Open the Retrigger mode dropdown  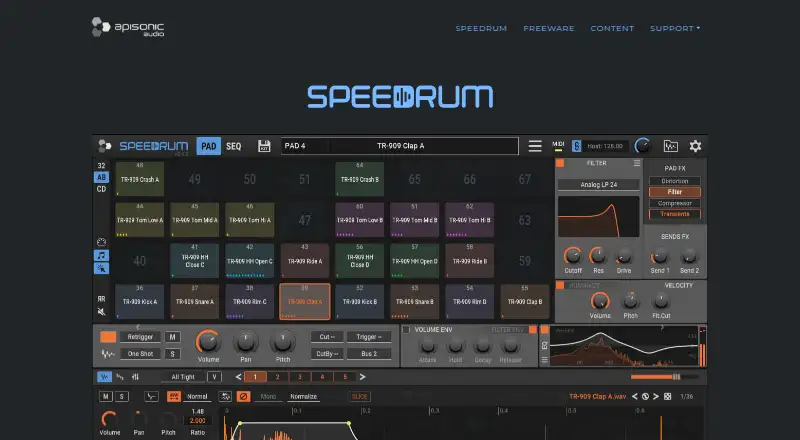point(140,337)
